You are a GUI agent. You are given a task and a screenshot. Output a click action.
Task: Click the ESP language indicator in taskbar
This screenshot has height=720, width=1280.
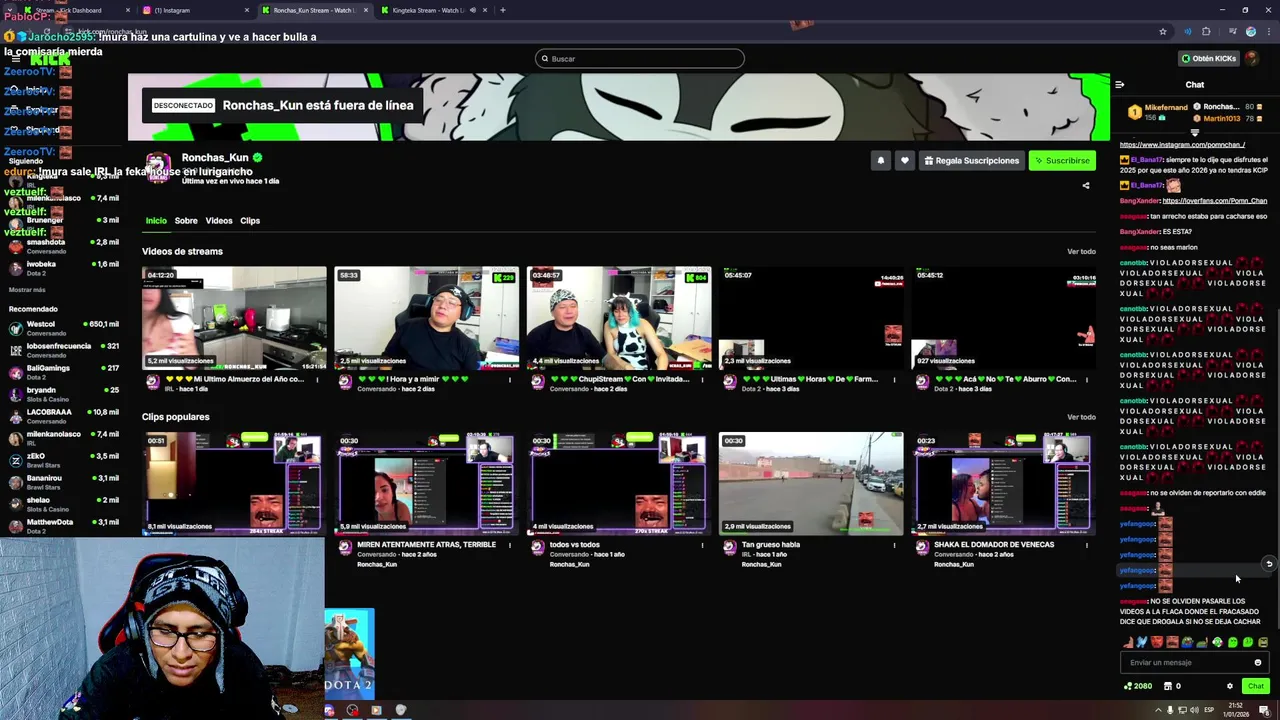tap(1209, 710)
